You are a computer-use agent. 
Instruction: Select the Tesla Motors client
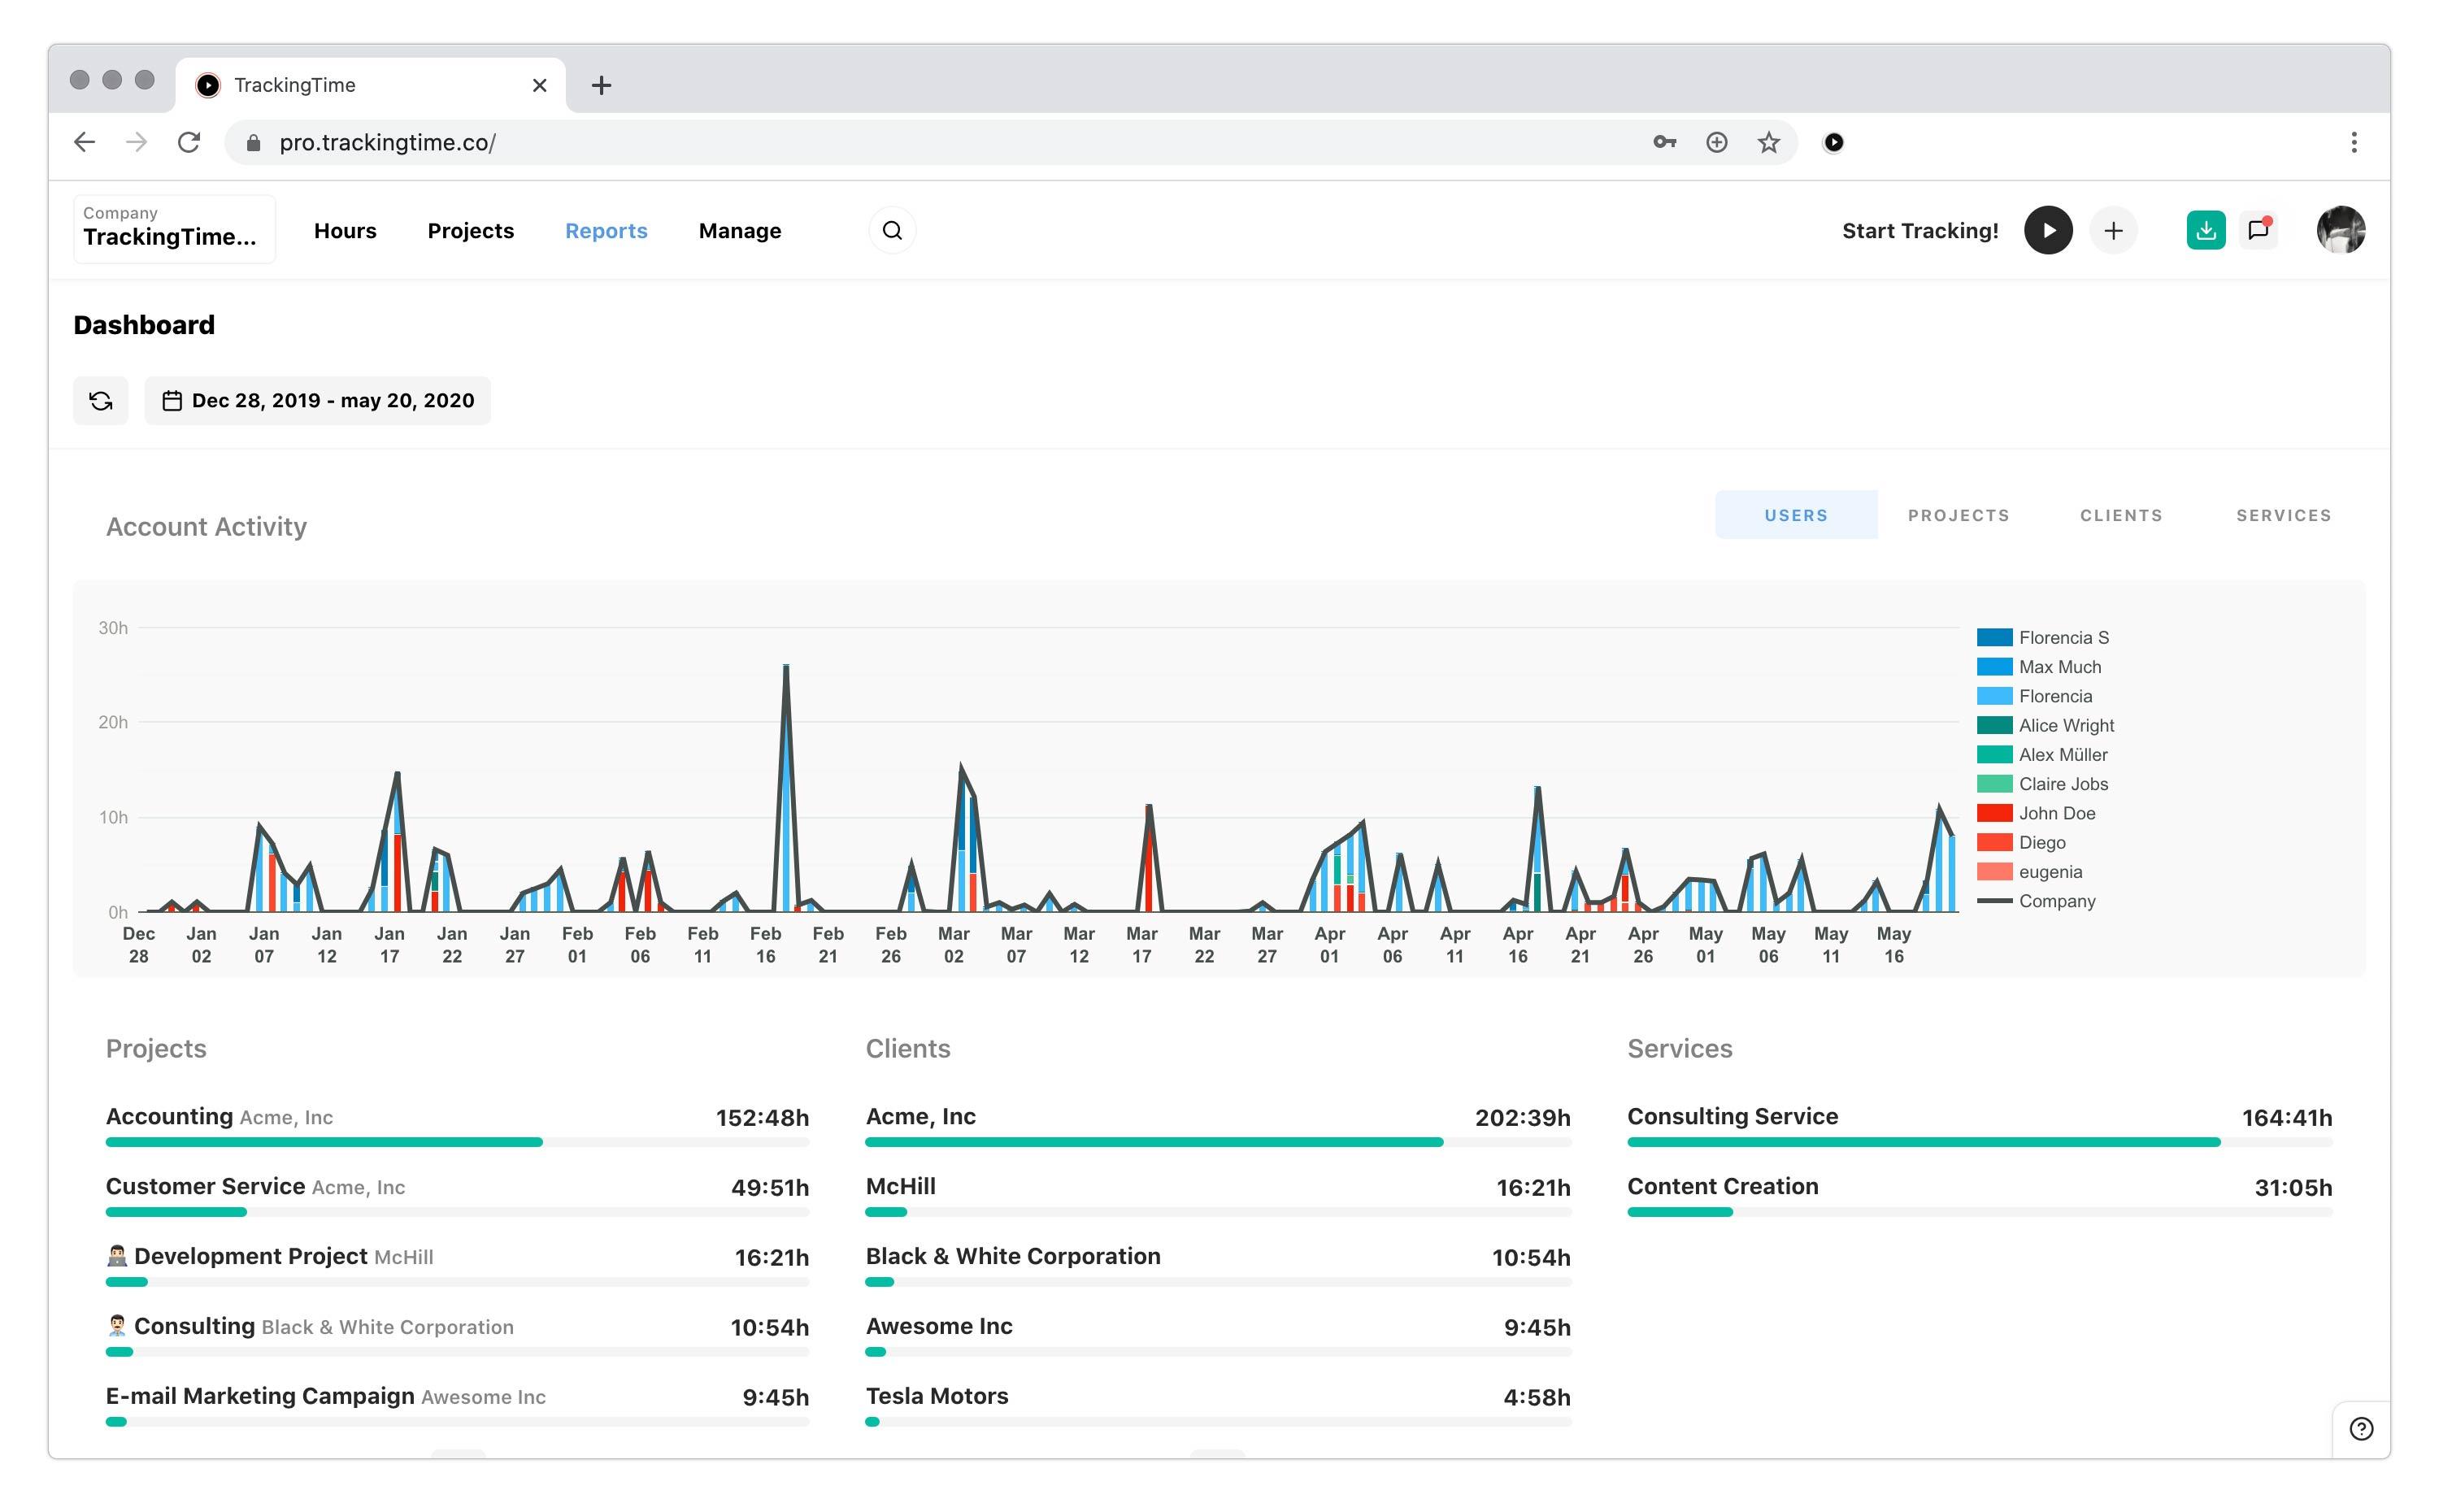(x=1218, y=1405)
